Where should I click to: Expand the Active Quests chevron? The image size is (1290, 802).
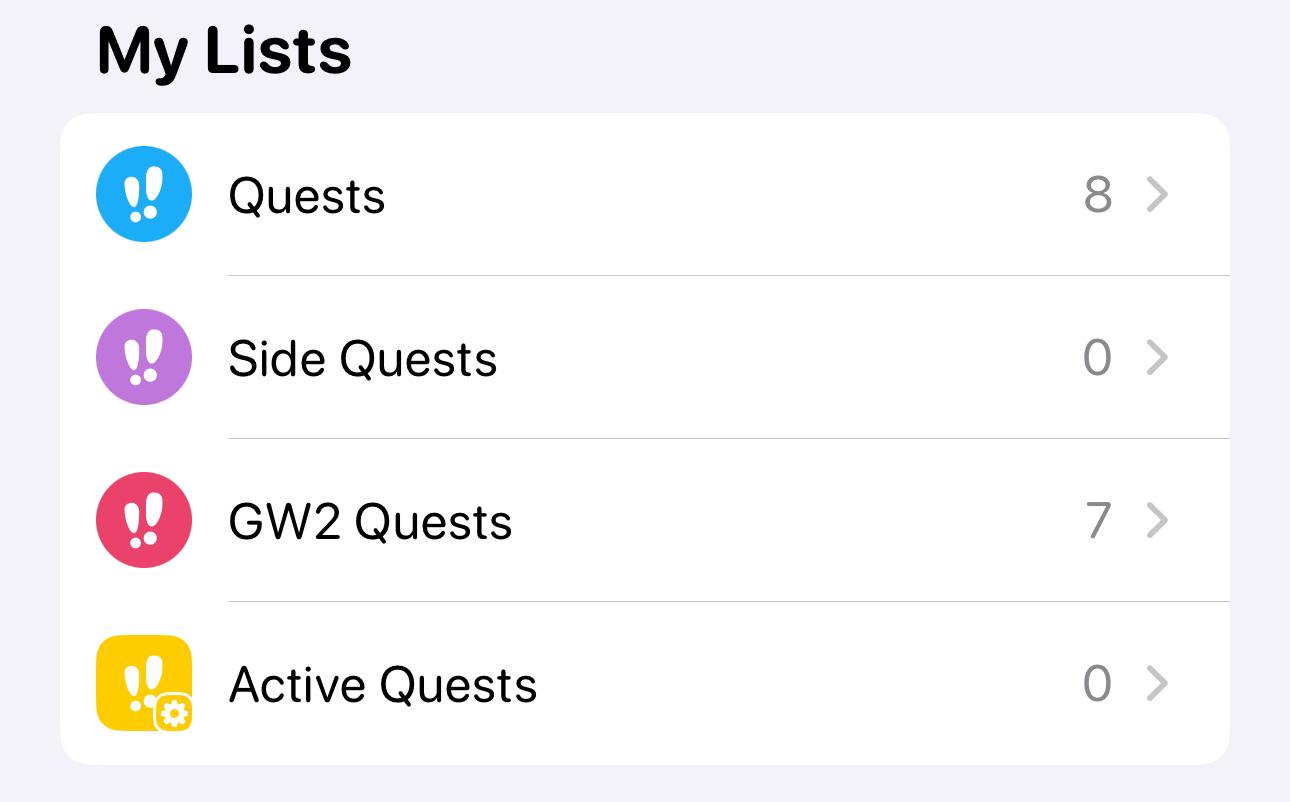pyautogui.click(x=1157, y=683)
